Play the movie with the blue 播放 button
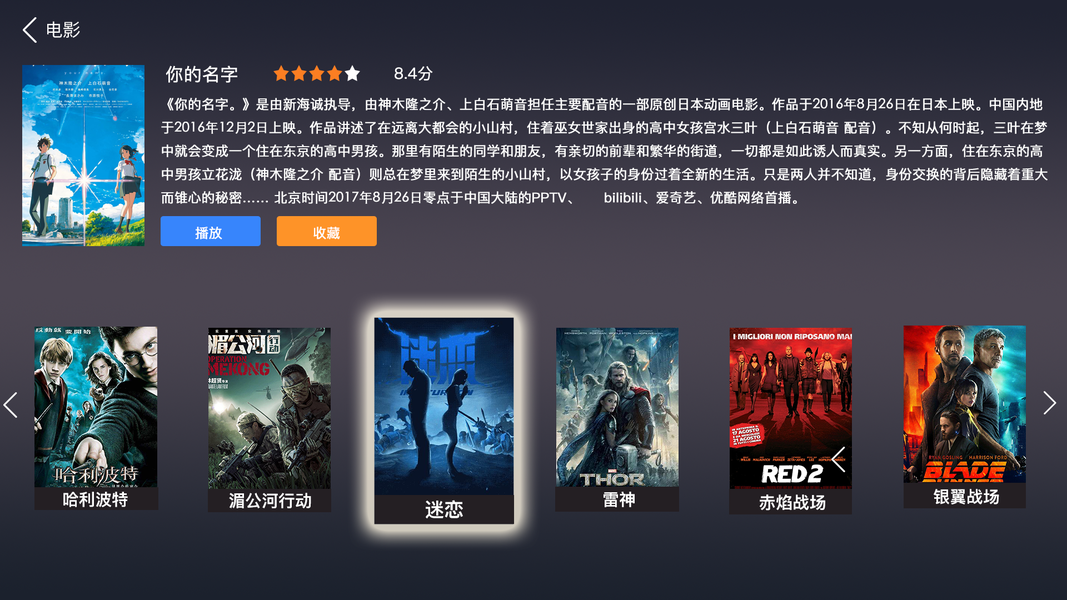 [210, 231]
